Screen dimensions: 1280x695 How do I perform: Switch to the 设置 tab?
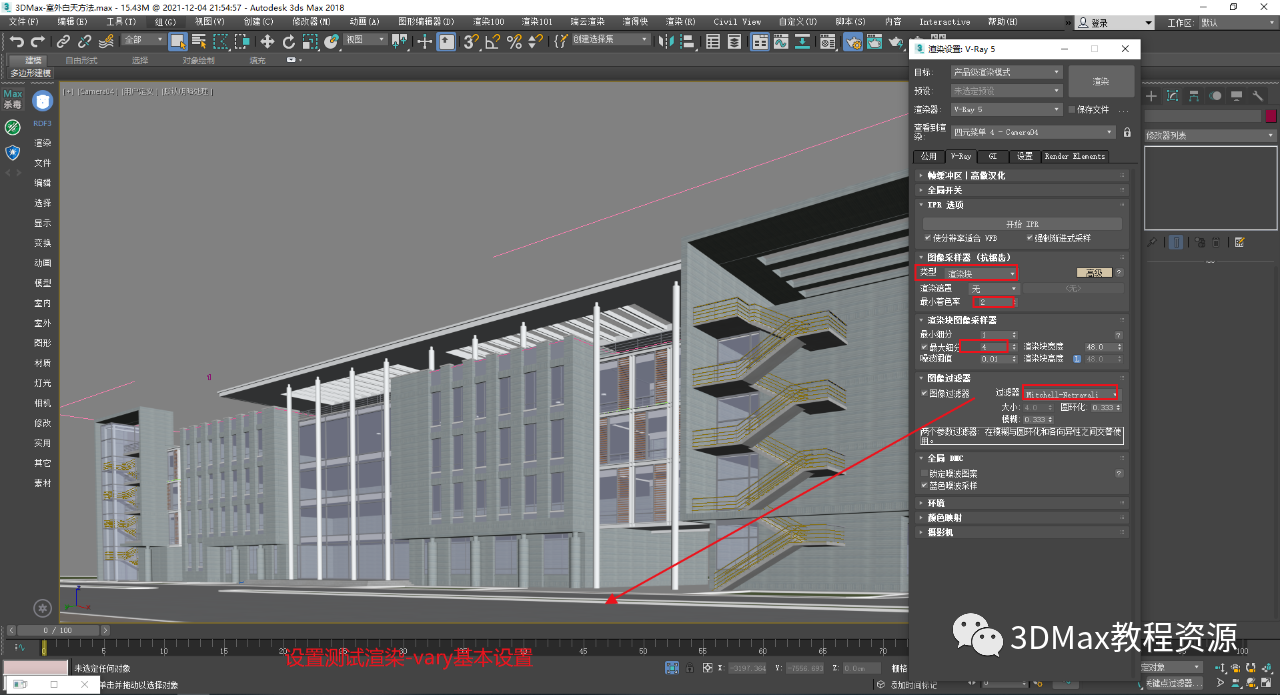pyautogui.click(x=1024, y=156)
